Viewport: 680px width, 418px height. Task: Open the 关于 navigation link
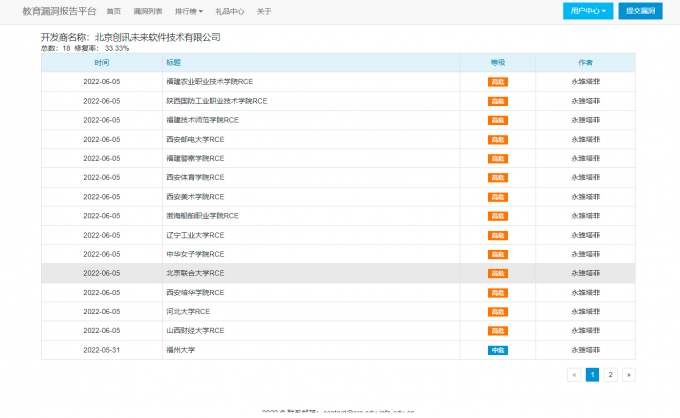(x=264, y=11)
